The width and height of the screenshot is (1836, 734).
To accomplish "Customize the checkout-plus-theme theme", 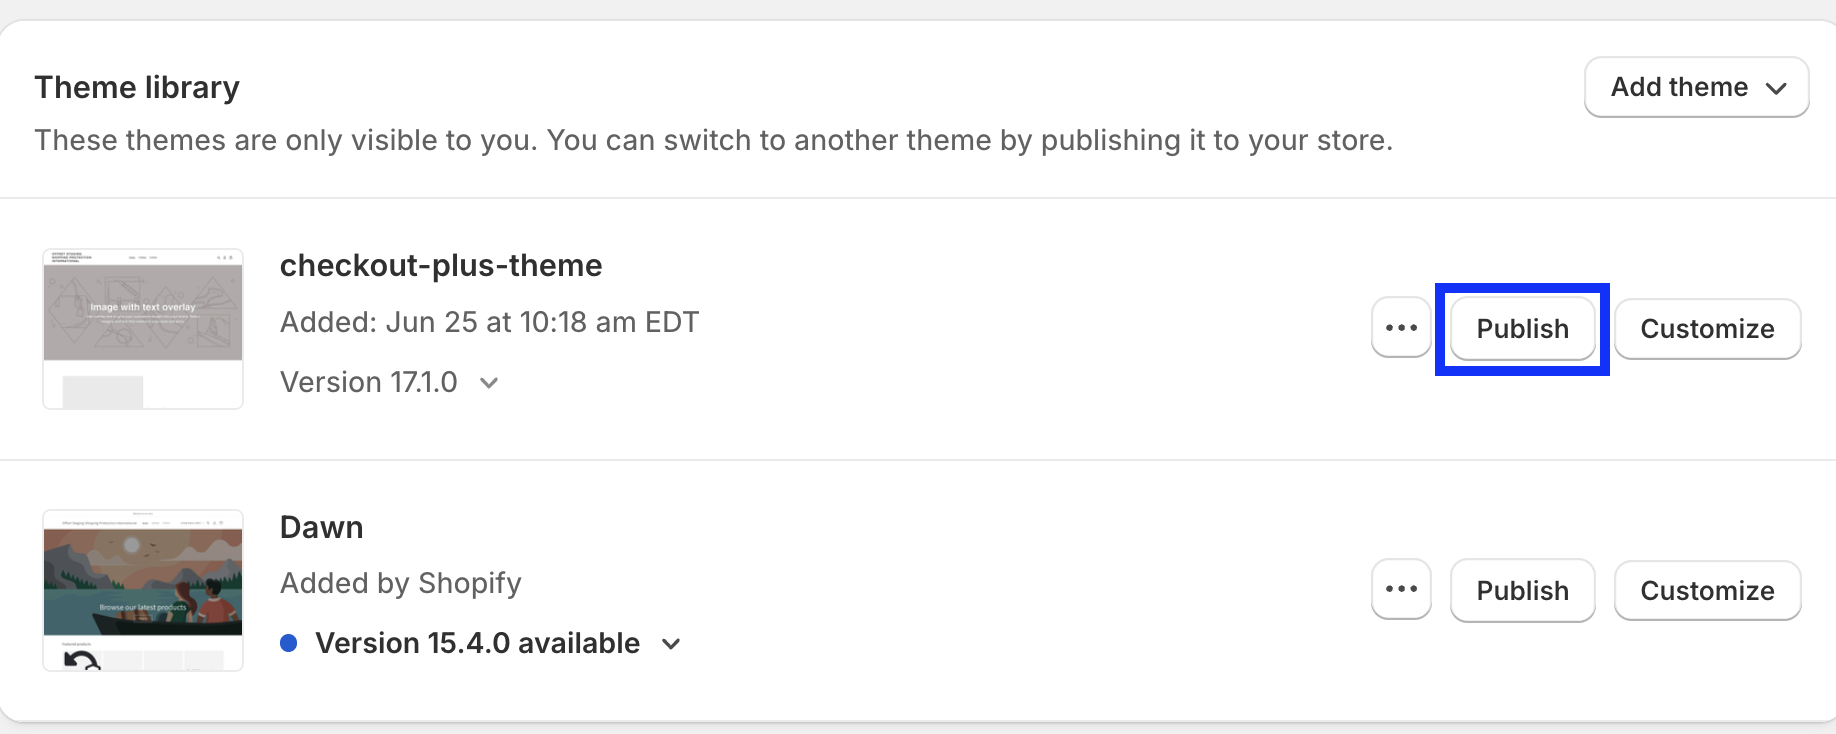I will 1707,329.
